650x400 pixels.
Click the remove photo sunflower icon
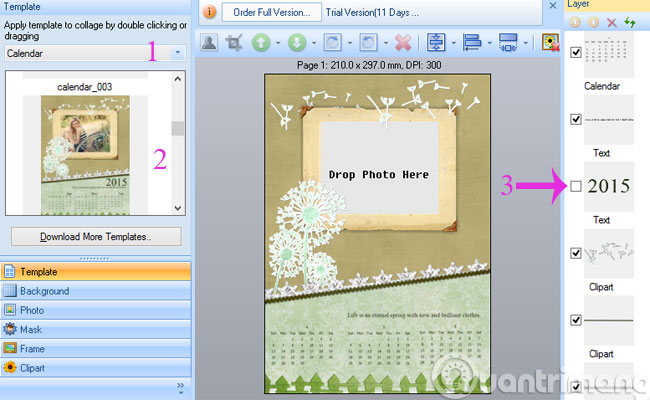pyautogui.click(x=551, y=43)
